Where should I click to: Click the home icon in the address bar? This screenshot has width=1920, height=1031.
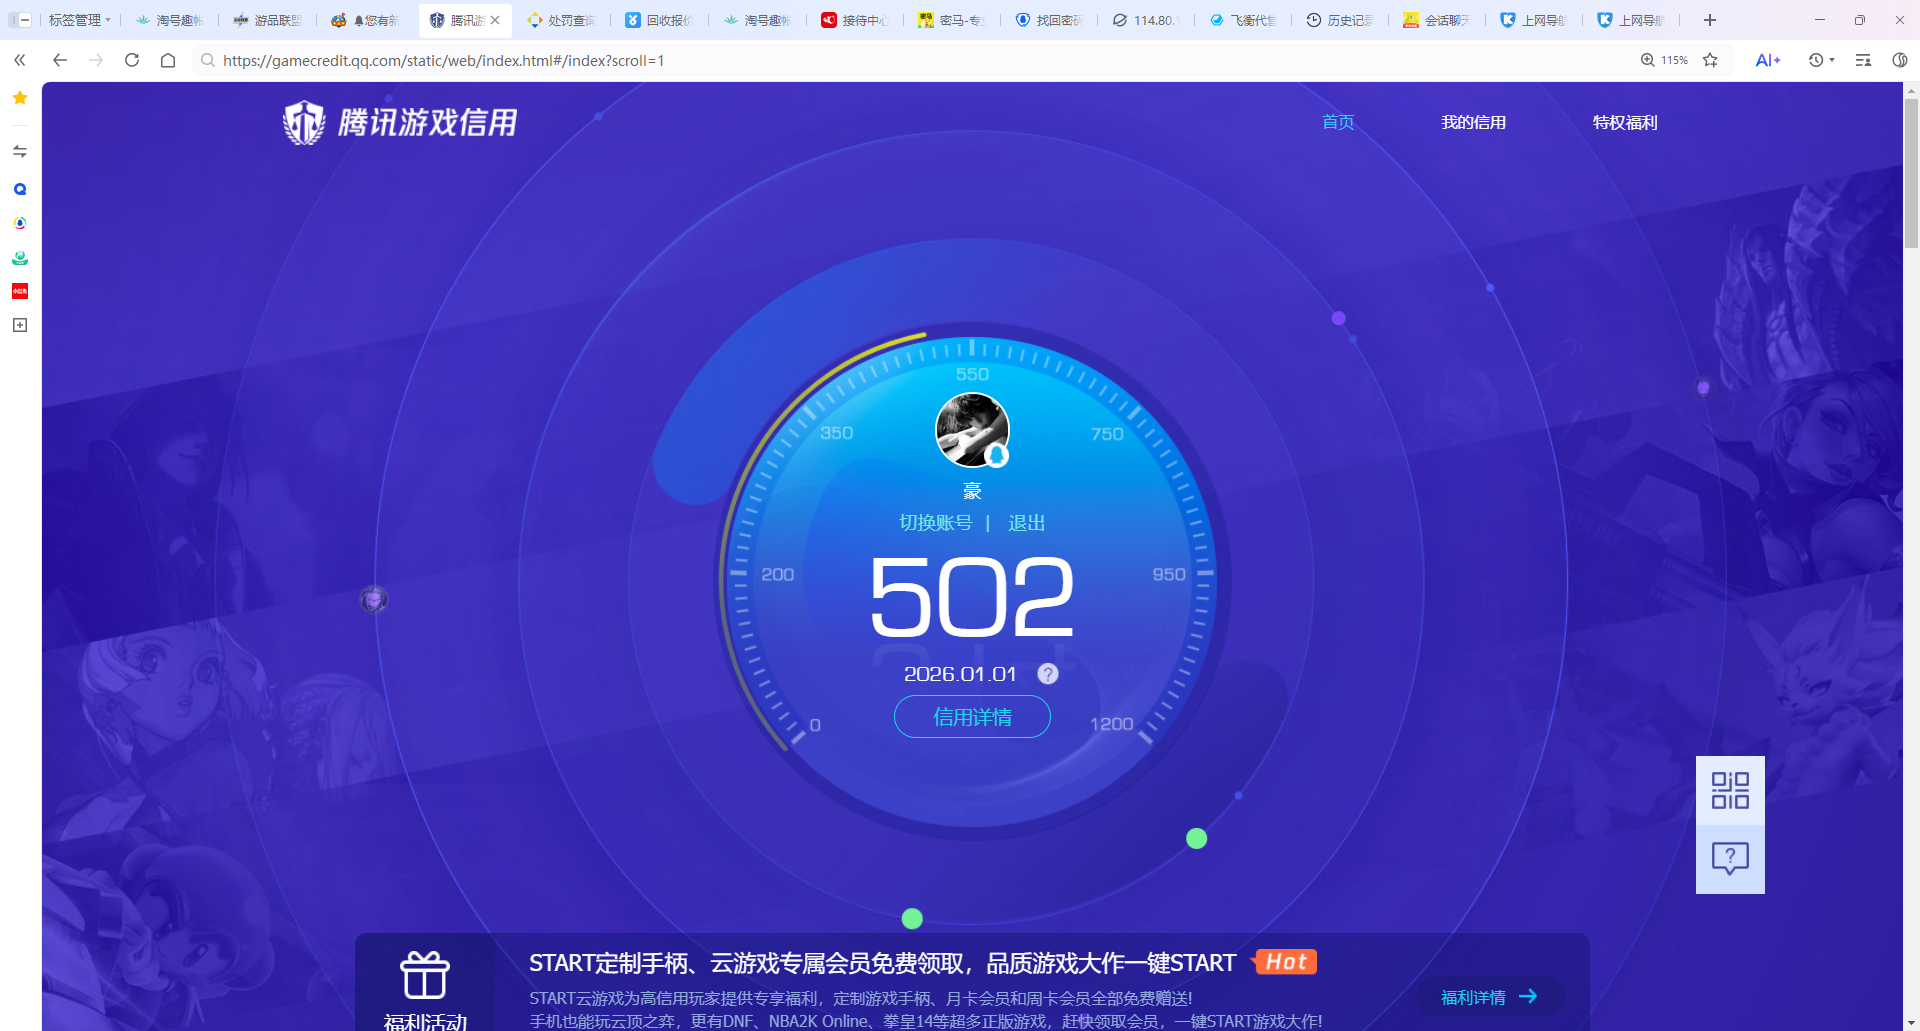tap(168, 60)
